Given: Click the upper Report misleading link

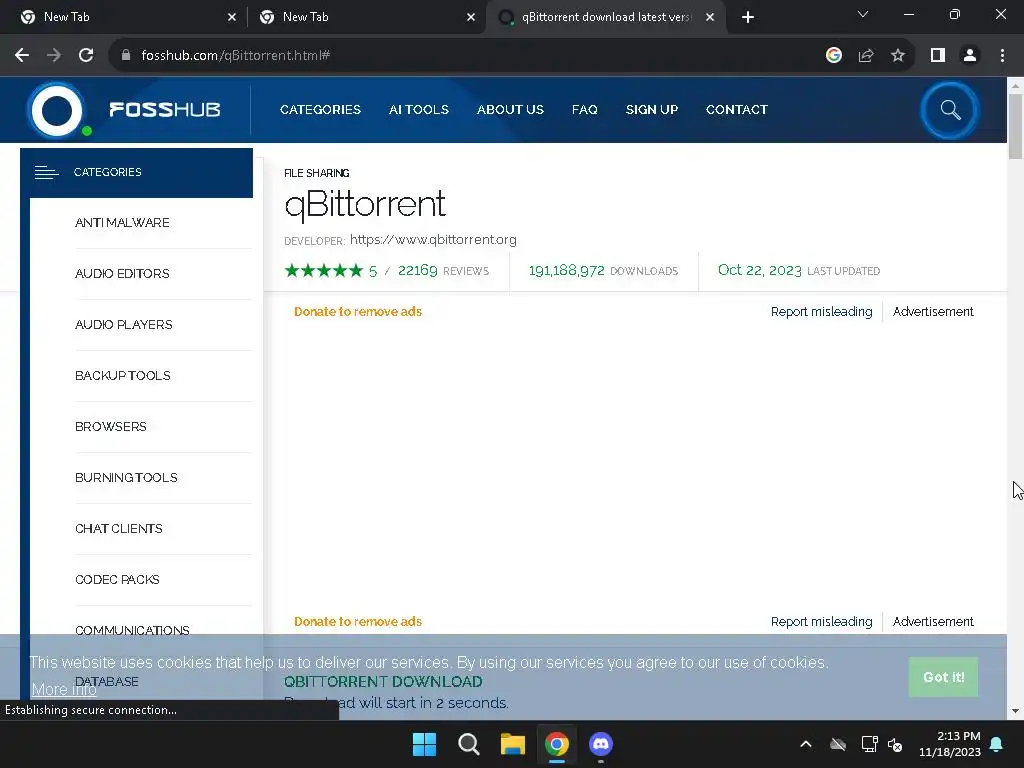Looking at the screenshot, I should click(822, 312).
